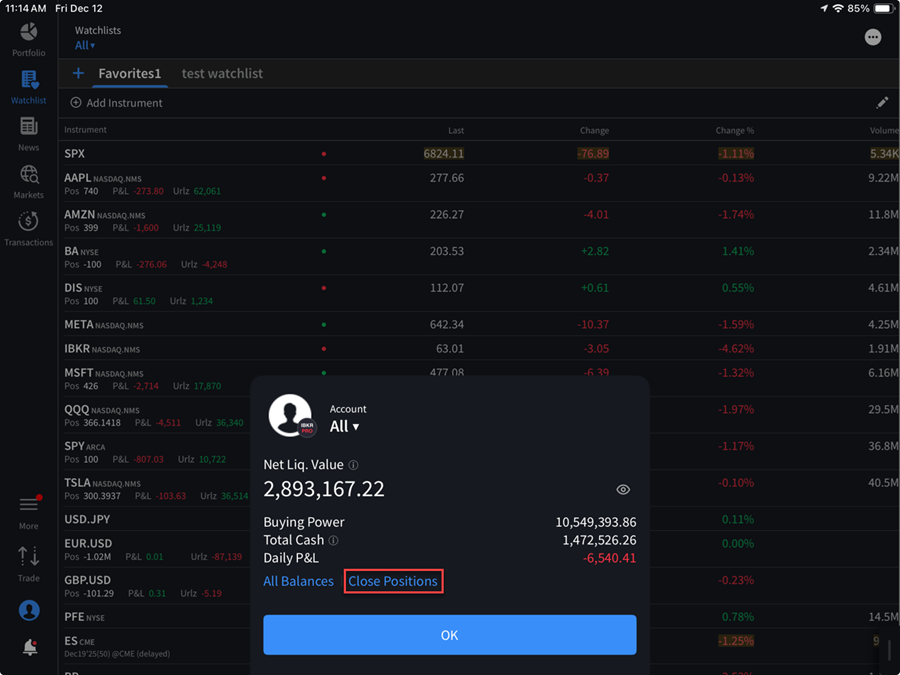Viewport: 900px width, 675px height.
Task: Expand the Watchlists All dropdown
Action: (x=85, y=45)
